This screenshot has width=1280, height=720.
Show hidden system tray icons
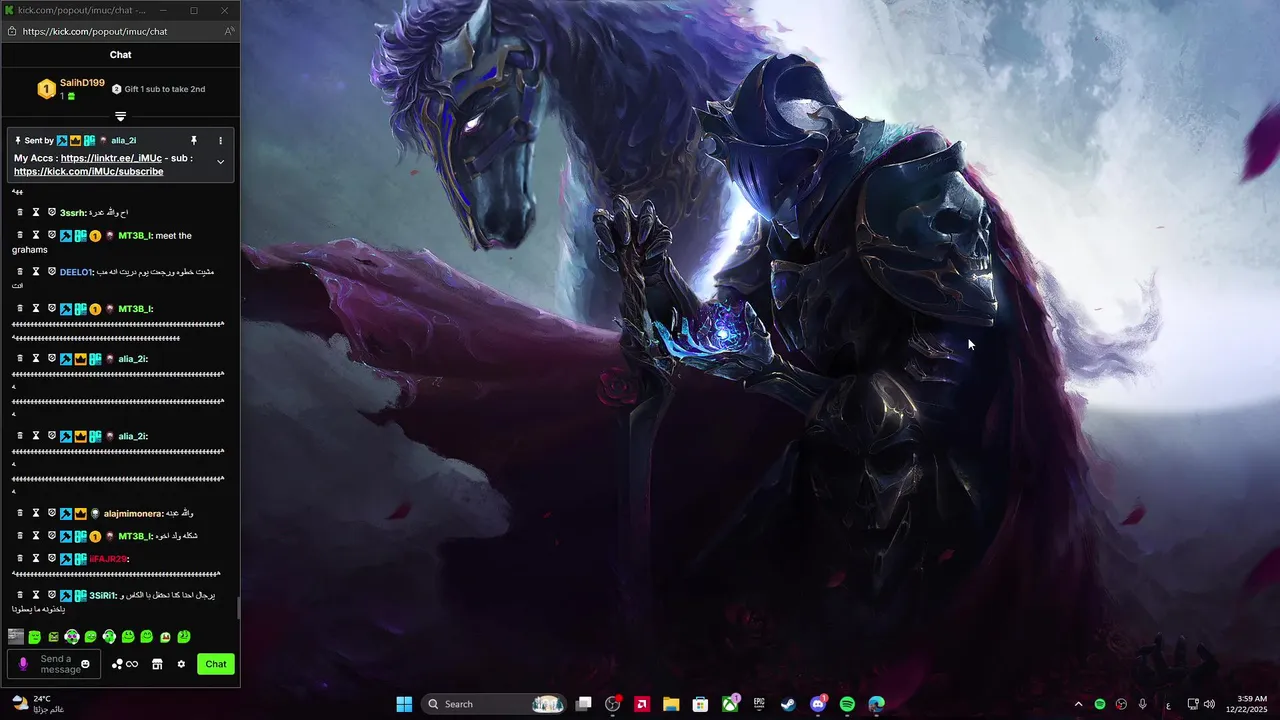1078,704
